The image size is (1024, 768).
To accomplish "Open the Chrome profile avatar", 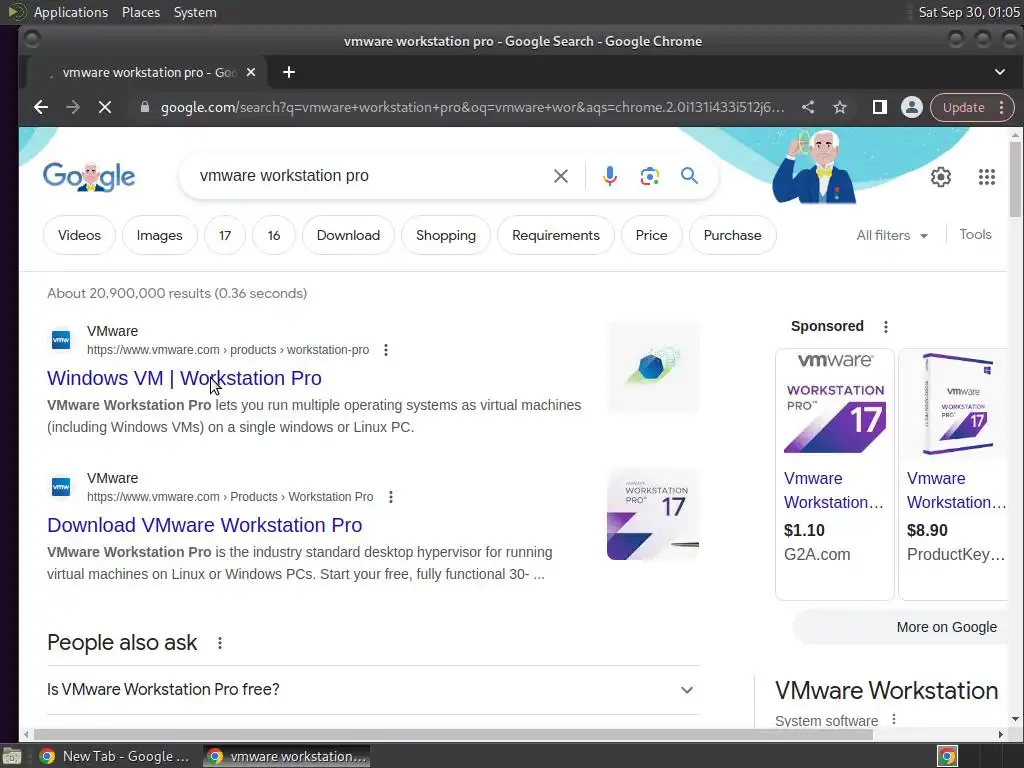I will [x=912, y=107].
